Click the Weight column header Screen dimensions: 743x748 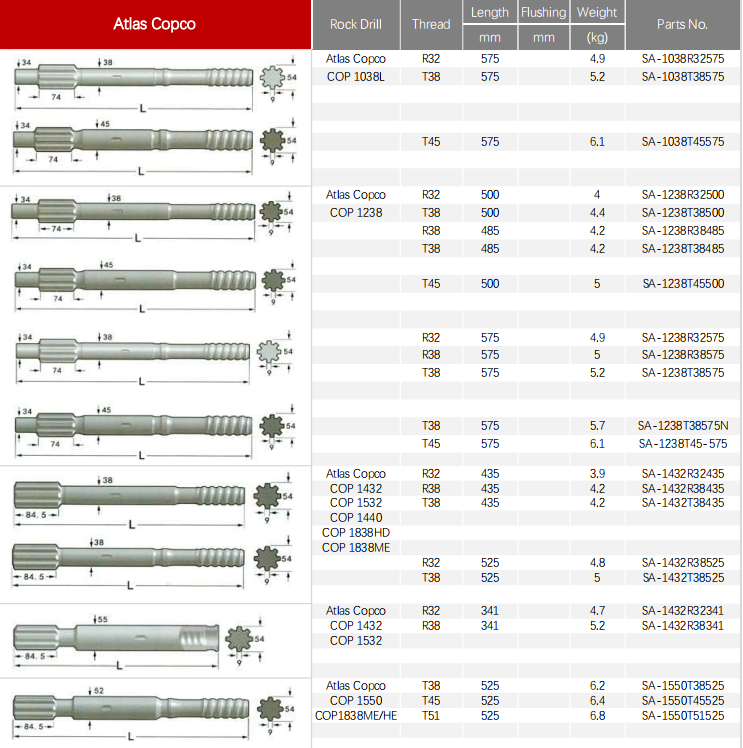coord(597,12)
